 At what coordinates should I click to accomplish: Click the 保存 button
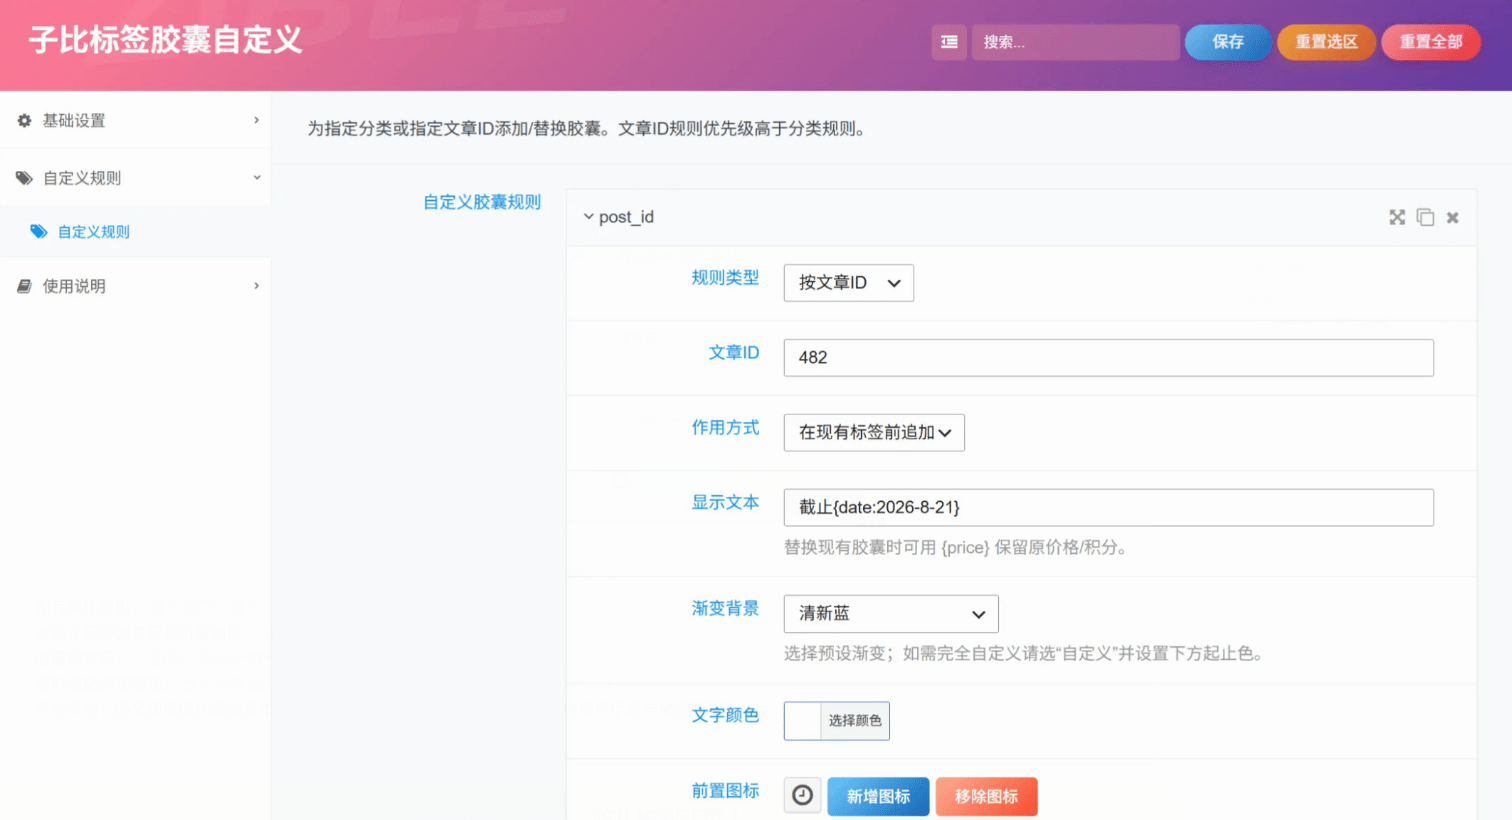[1228, 42]
